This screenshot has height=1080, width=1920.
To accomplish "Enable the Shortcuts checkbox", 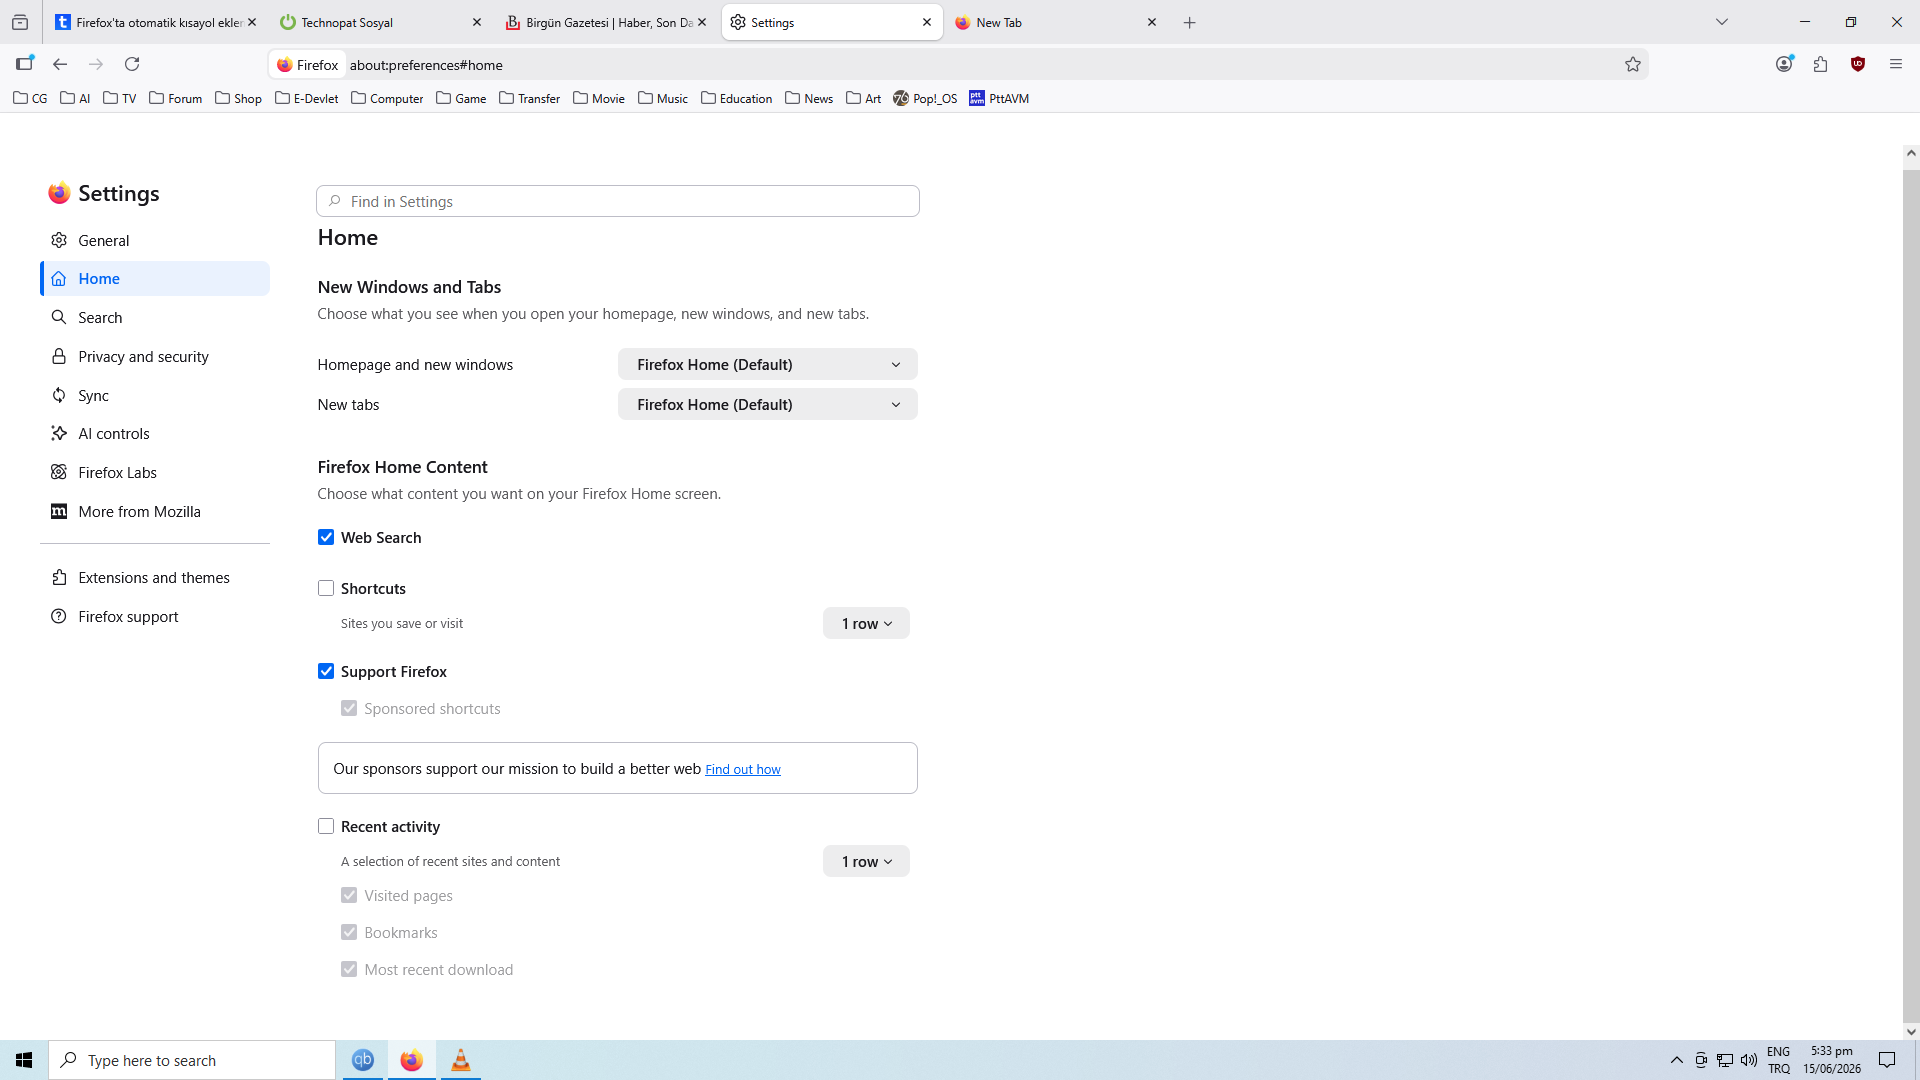I will (326, 588).
